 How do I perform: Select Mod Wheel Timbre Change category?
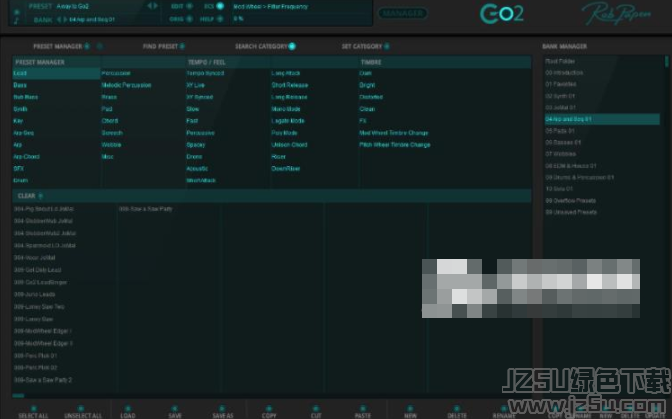393,133
